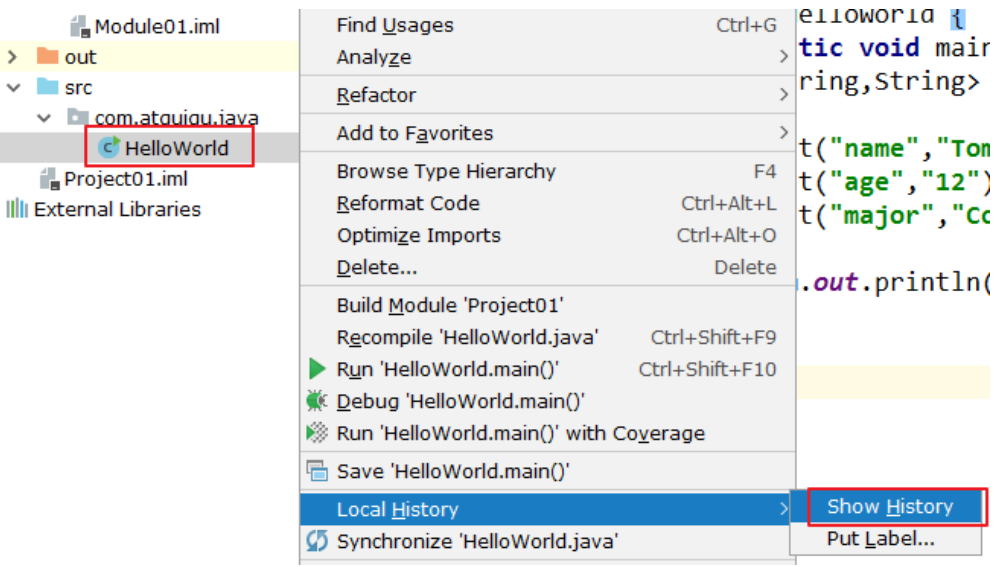
Task: Select Project01.iml in project tree
Action: (126, 179)
